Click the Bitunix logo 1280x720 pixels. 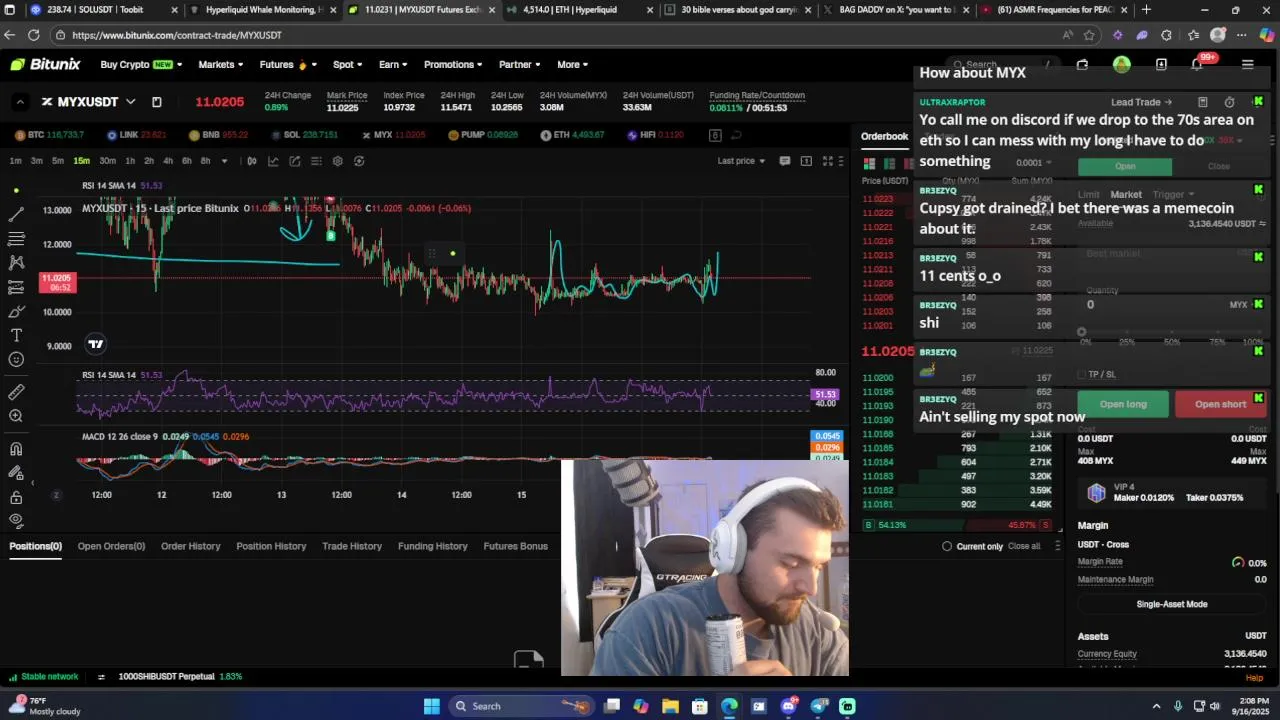pos(45,64)
